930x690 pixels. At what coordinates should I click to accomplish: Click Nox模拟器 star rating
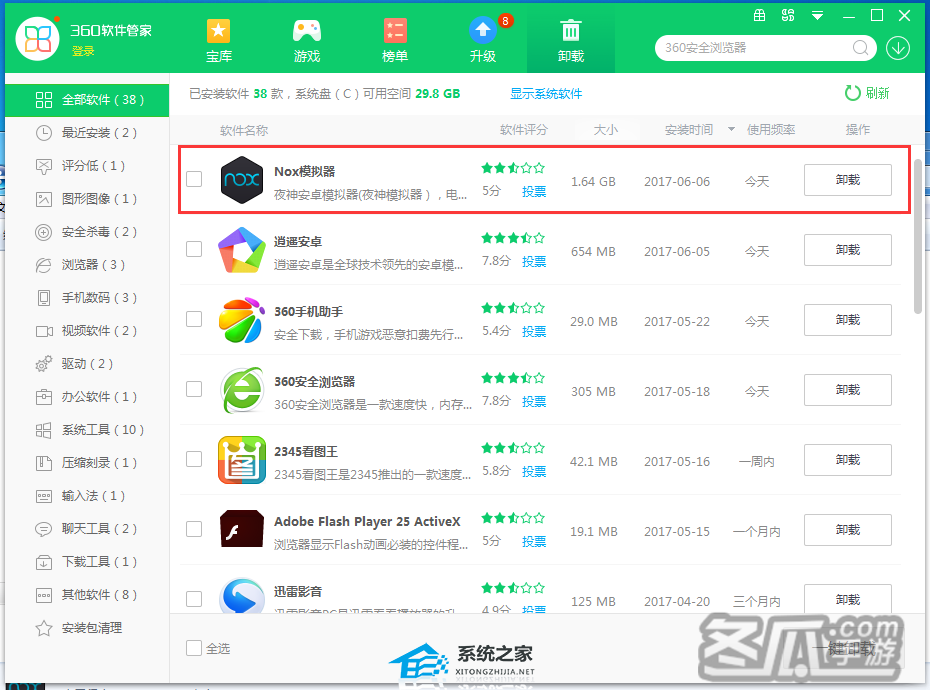click(513, 168)
